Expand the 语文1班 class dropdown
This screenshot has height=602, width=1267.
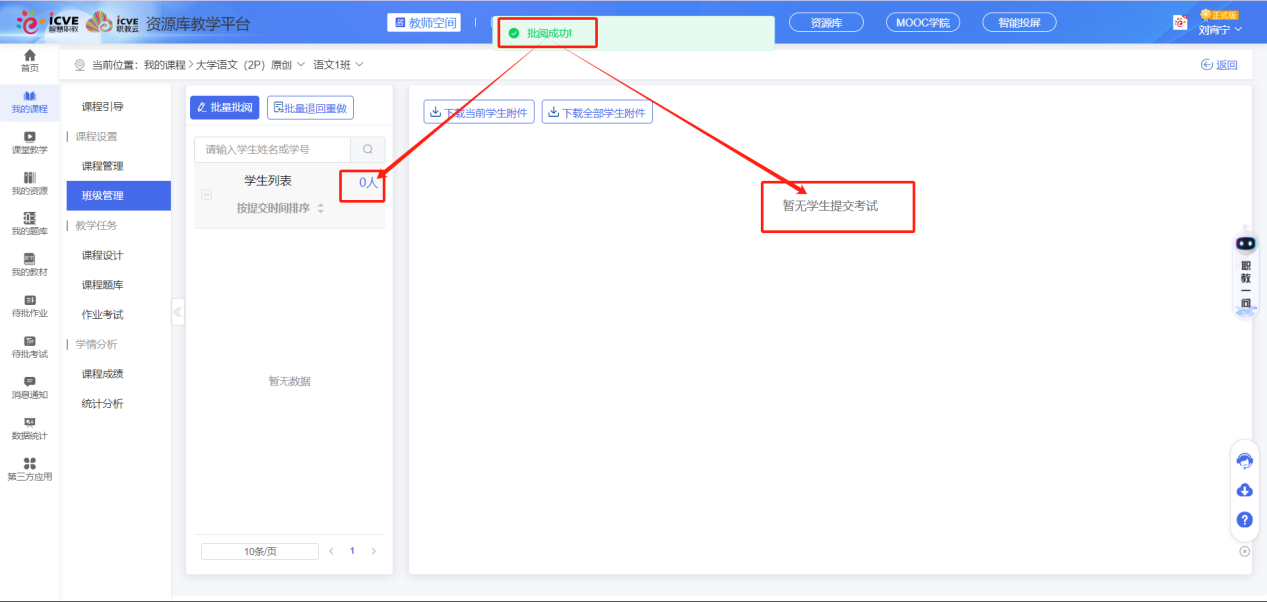359,65
